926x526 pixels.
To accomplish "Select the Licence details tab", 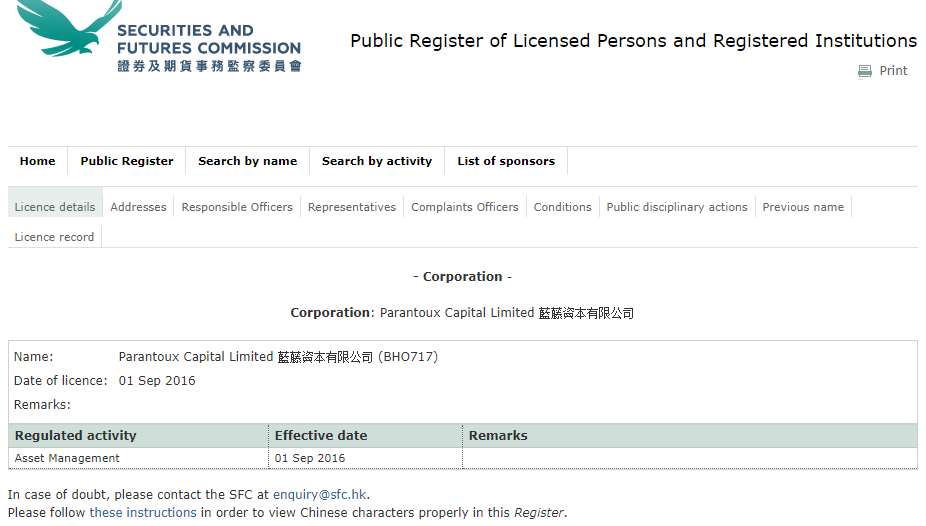I will pyautogui.click(x=55, y=207).
